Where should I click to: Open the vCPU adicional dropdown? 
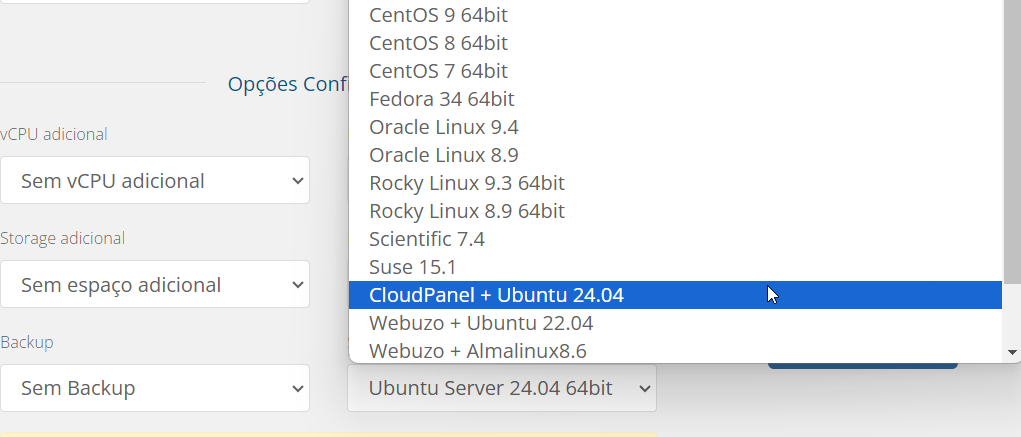pos(155,180)
